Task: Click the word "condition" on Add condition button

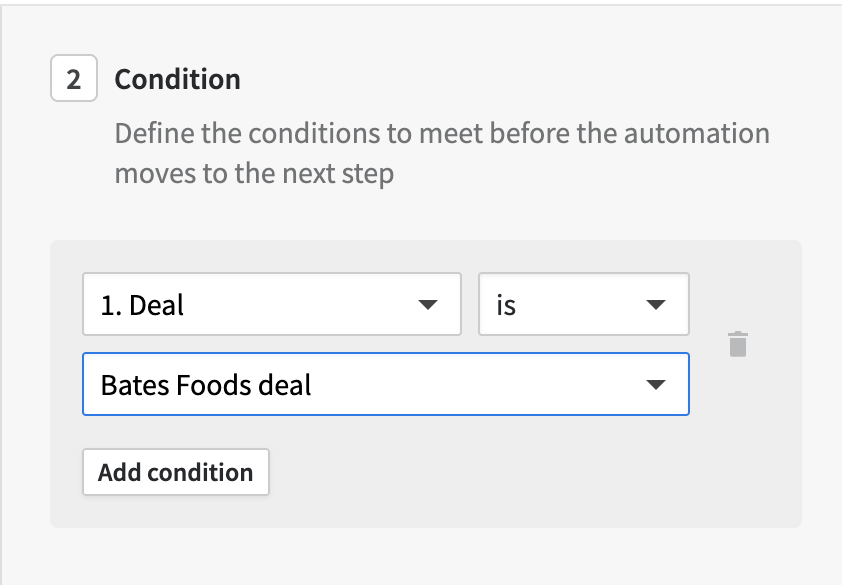Action: [200, 472]
